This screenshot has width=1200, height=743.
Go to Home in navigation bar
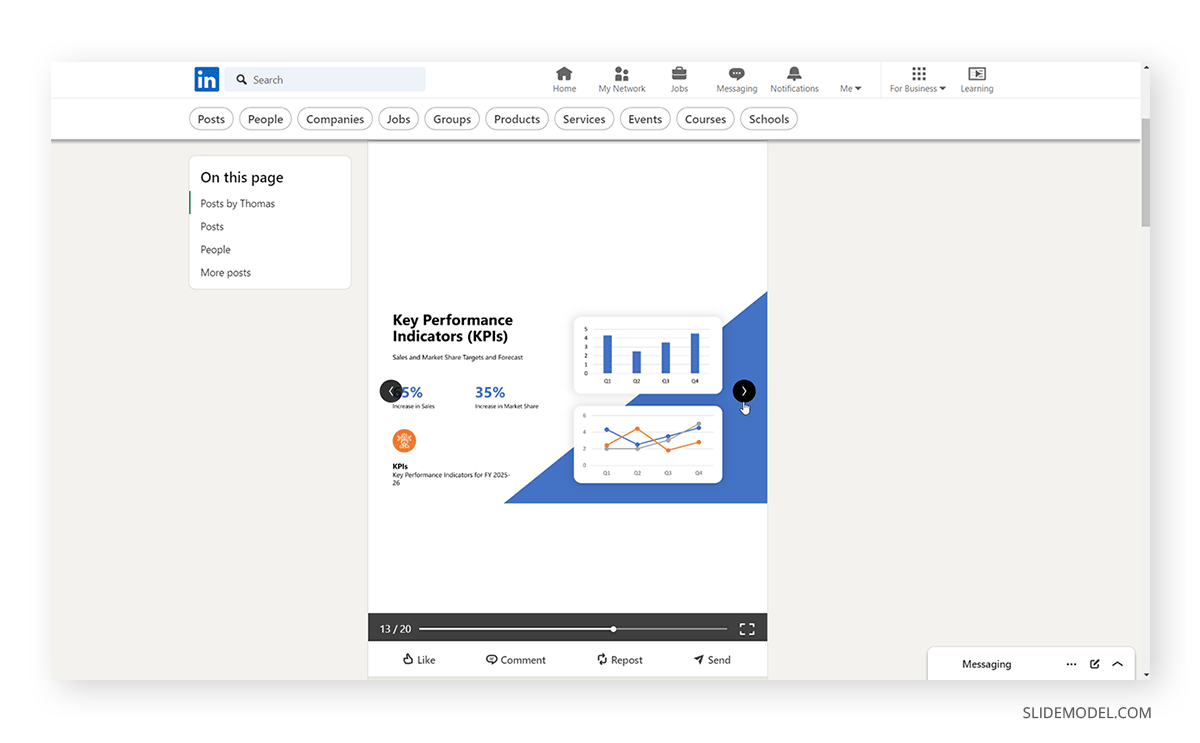point(564,80)
